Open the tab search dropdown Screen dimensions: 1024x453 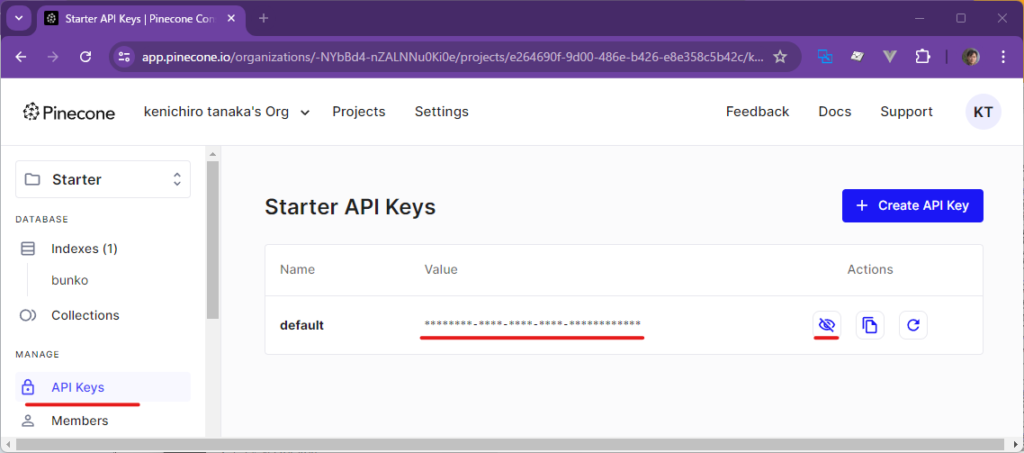[18, 18]
